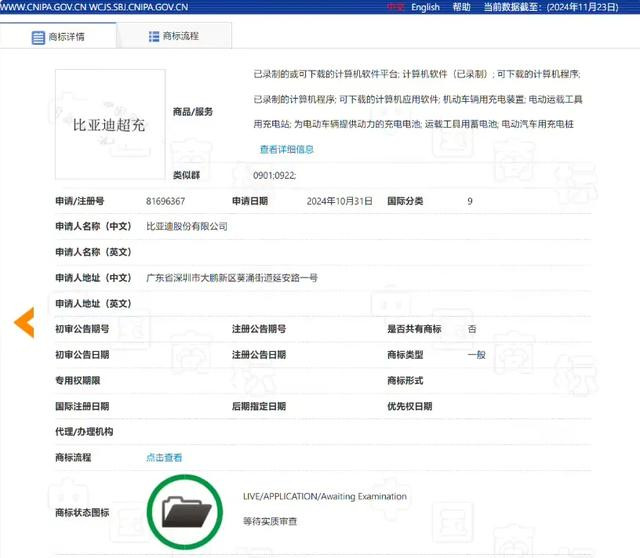
Task: Click the 是否共有商标 value 否
Action: (472, 329)
